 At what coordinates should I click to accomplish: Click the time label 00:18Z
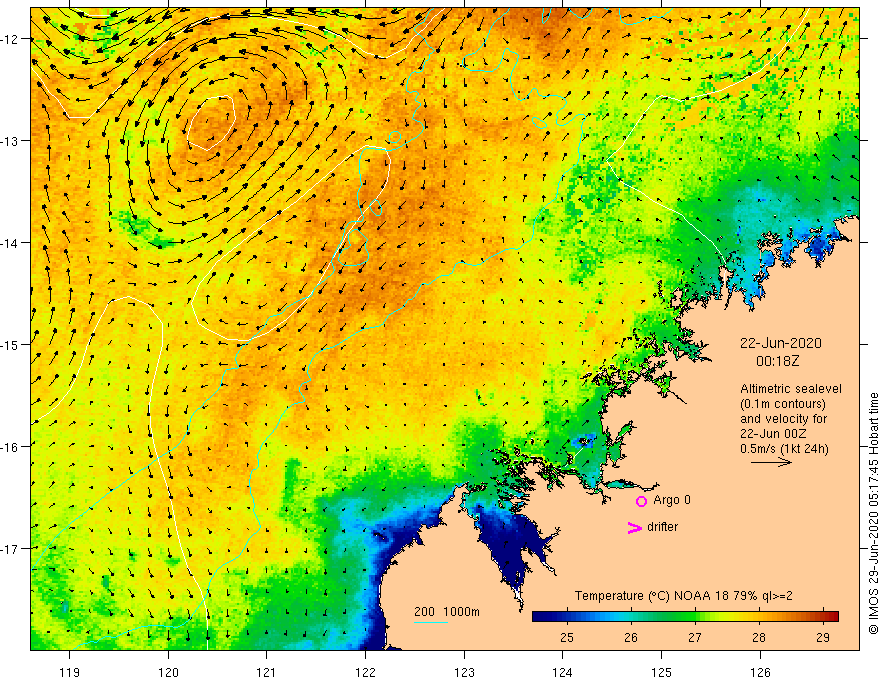777,361
